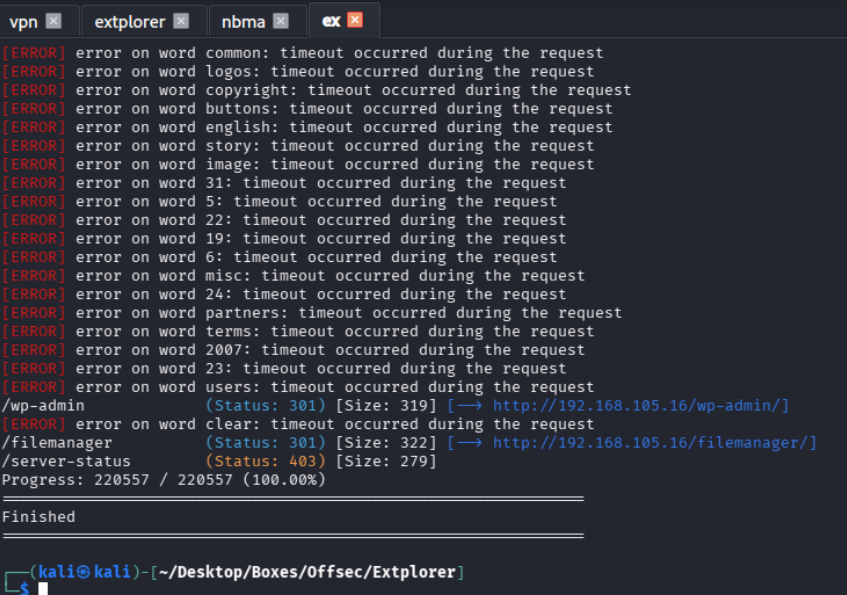Click the error line for word copyright
The width and height of the screenshot is (847, 595).
(x=316, y=90)
